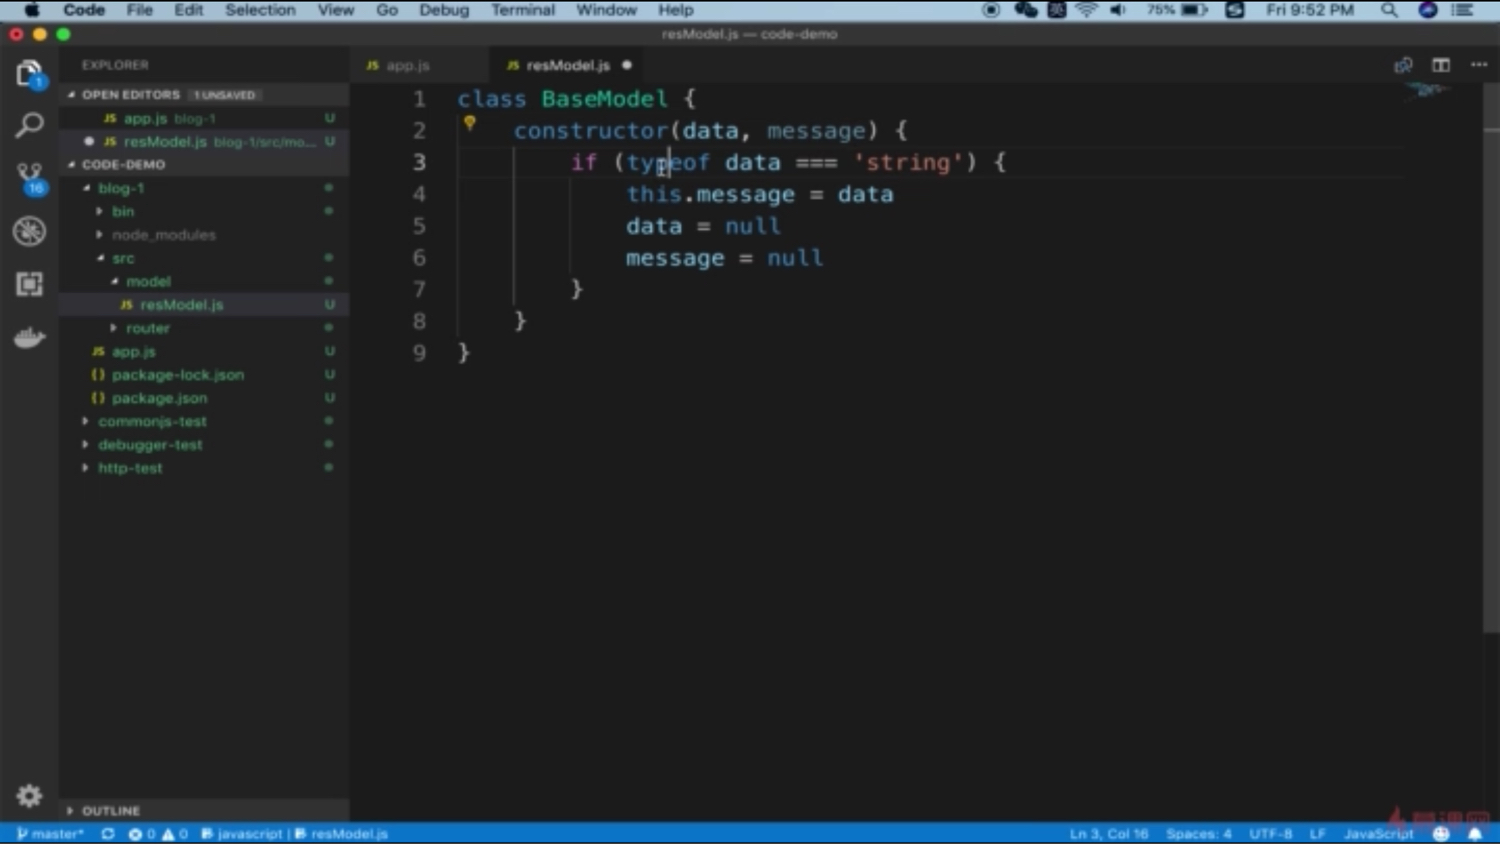Screen dimensions: 1501x844
Task: Open the Debug view in the activity bar
Action: [29, 231]
